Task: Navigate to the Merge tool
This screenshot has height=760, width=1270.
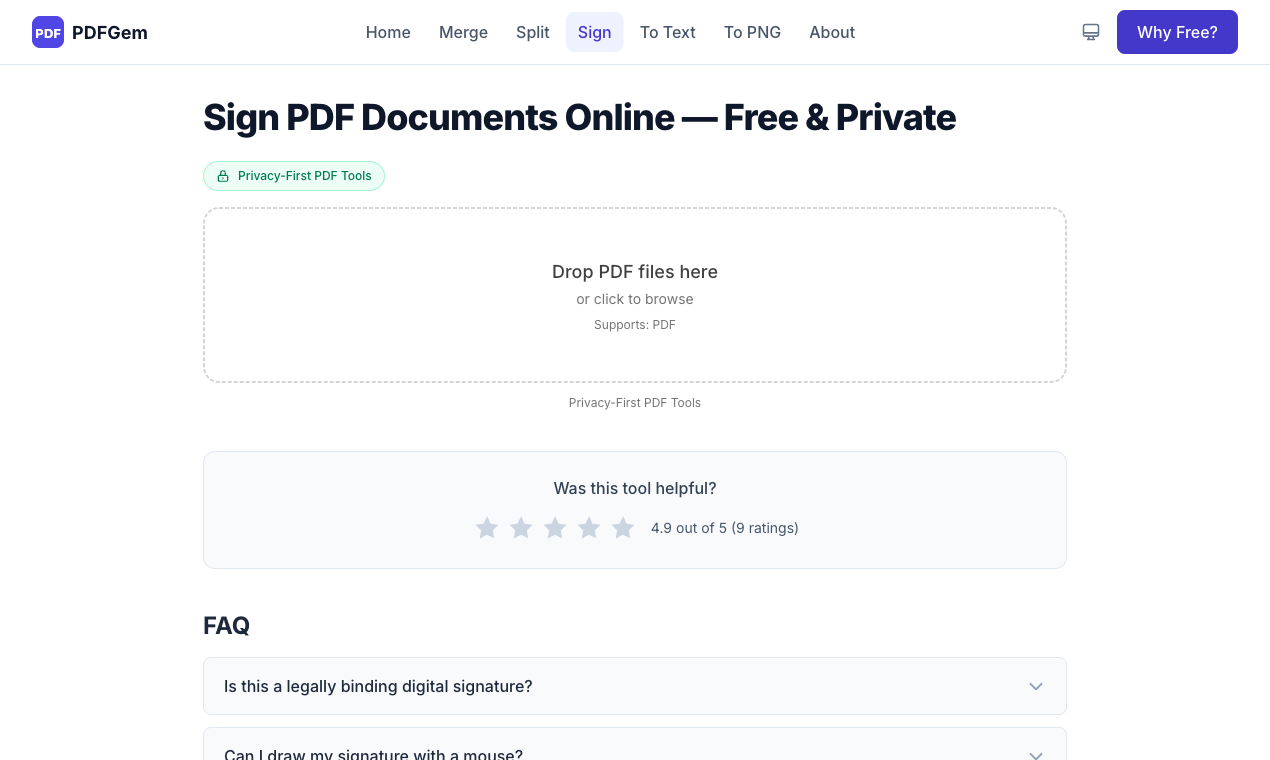Action: coord(463,32)
